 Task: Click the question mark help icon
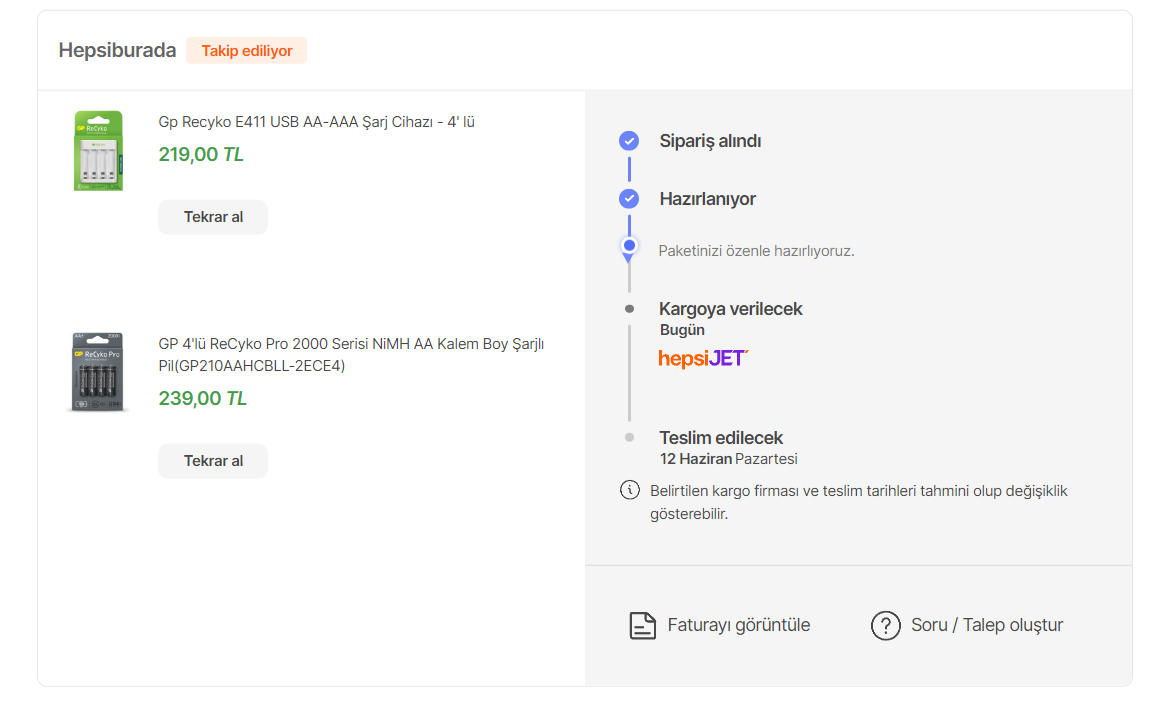(x=886, y=625)
